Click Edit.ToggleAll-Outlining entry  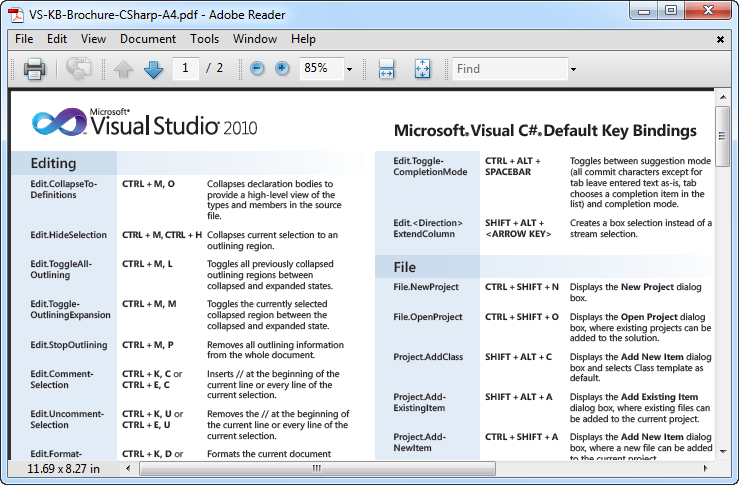pos(61,270)
